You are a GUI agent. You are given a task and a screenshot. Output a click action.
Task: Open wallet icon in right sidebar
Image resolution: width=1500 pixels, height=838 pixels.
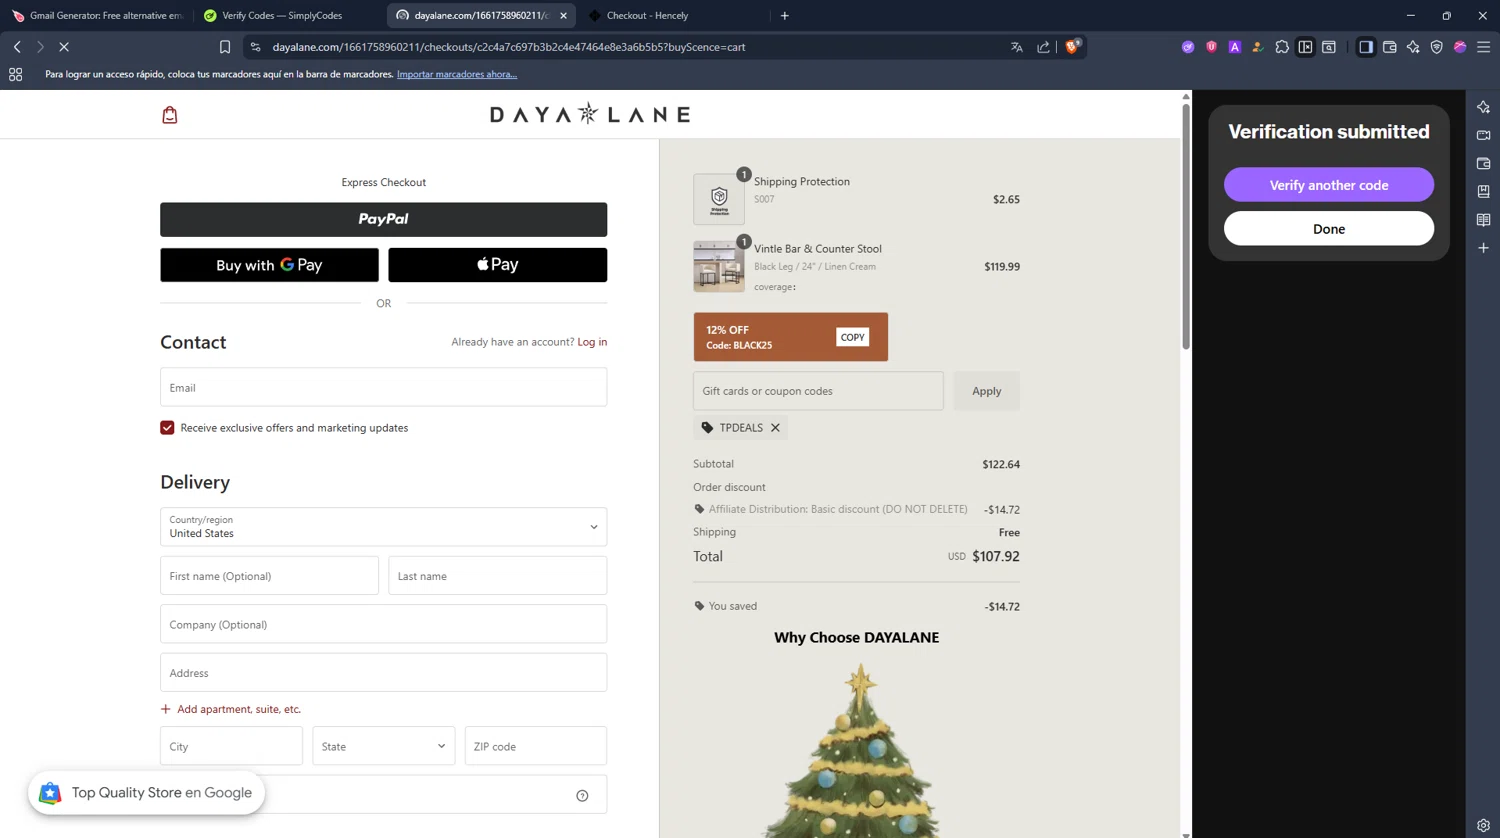(1483, 163)
